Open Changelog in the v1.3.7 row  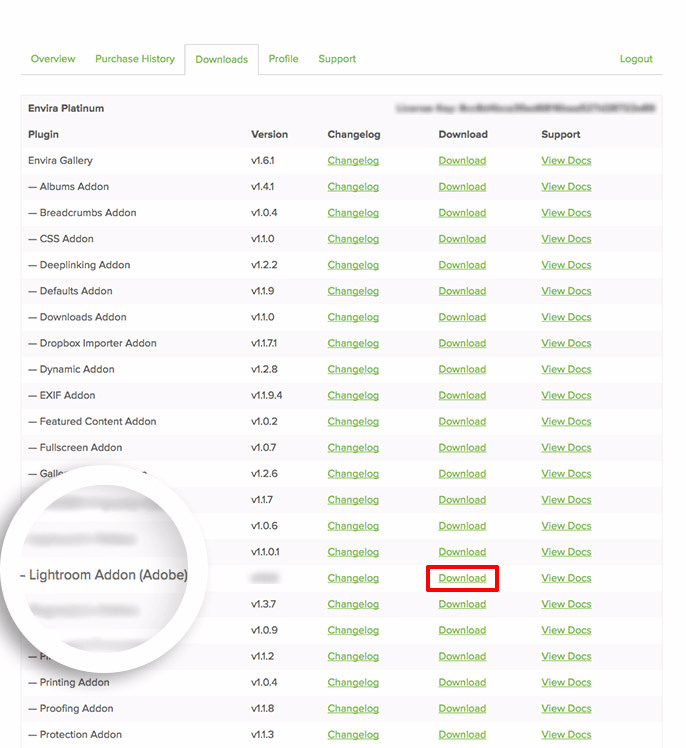point(353,604)
